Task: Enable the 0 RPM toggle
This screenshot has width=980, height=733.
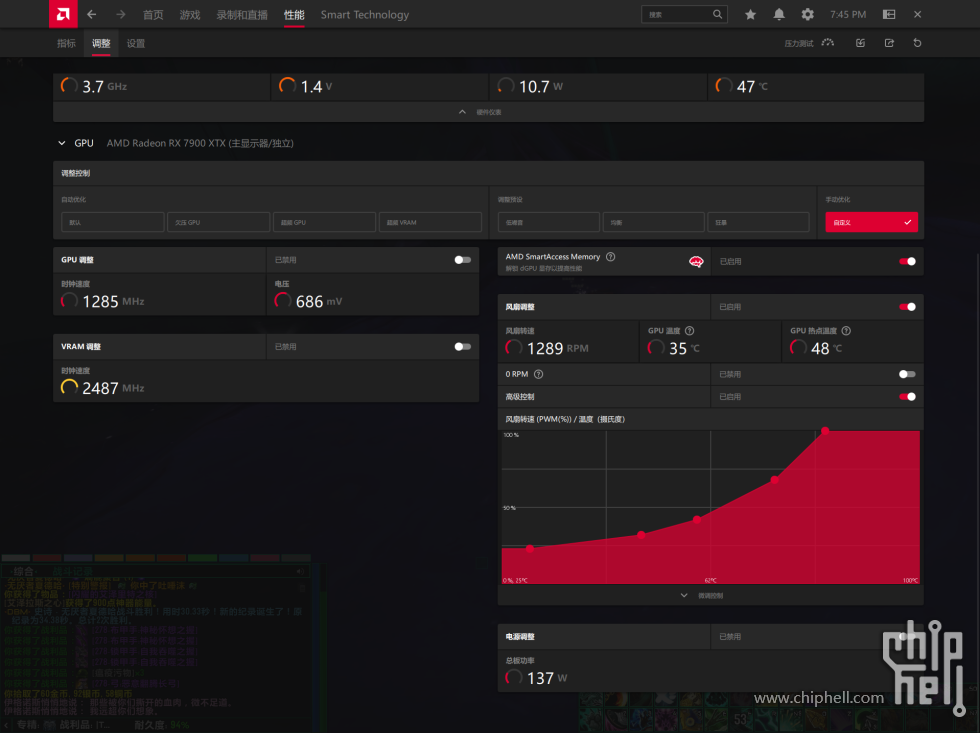Action: point(908,374)
